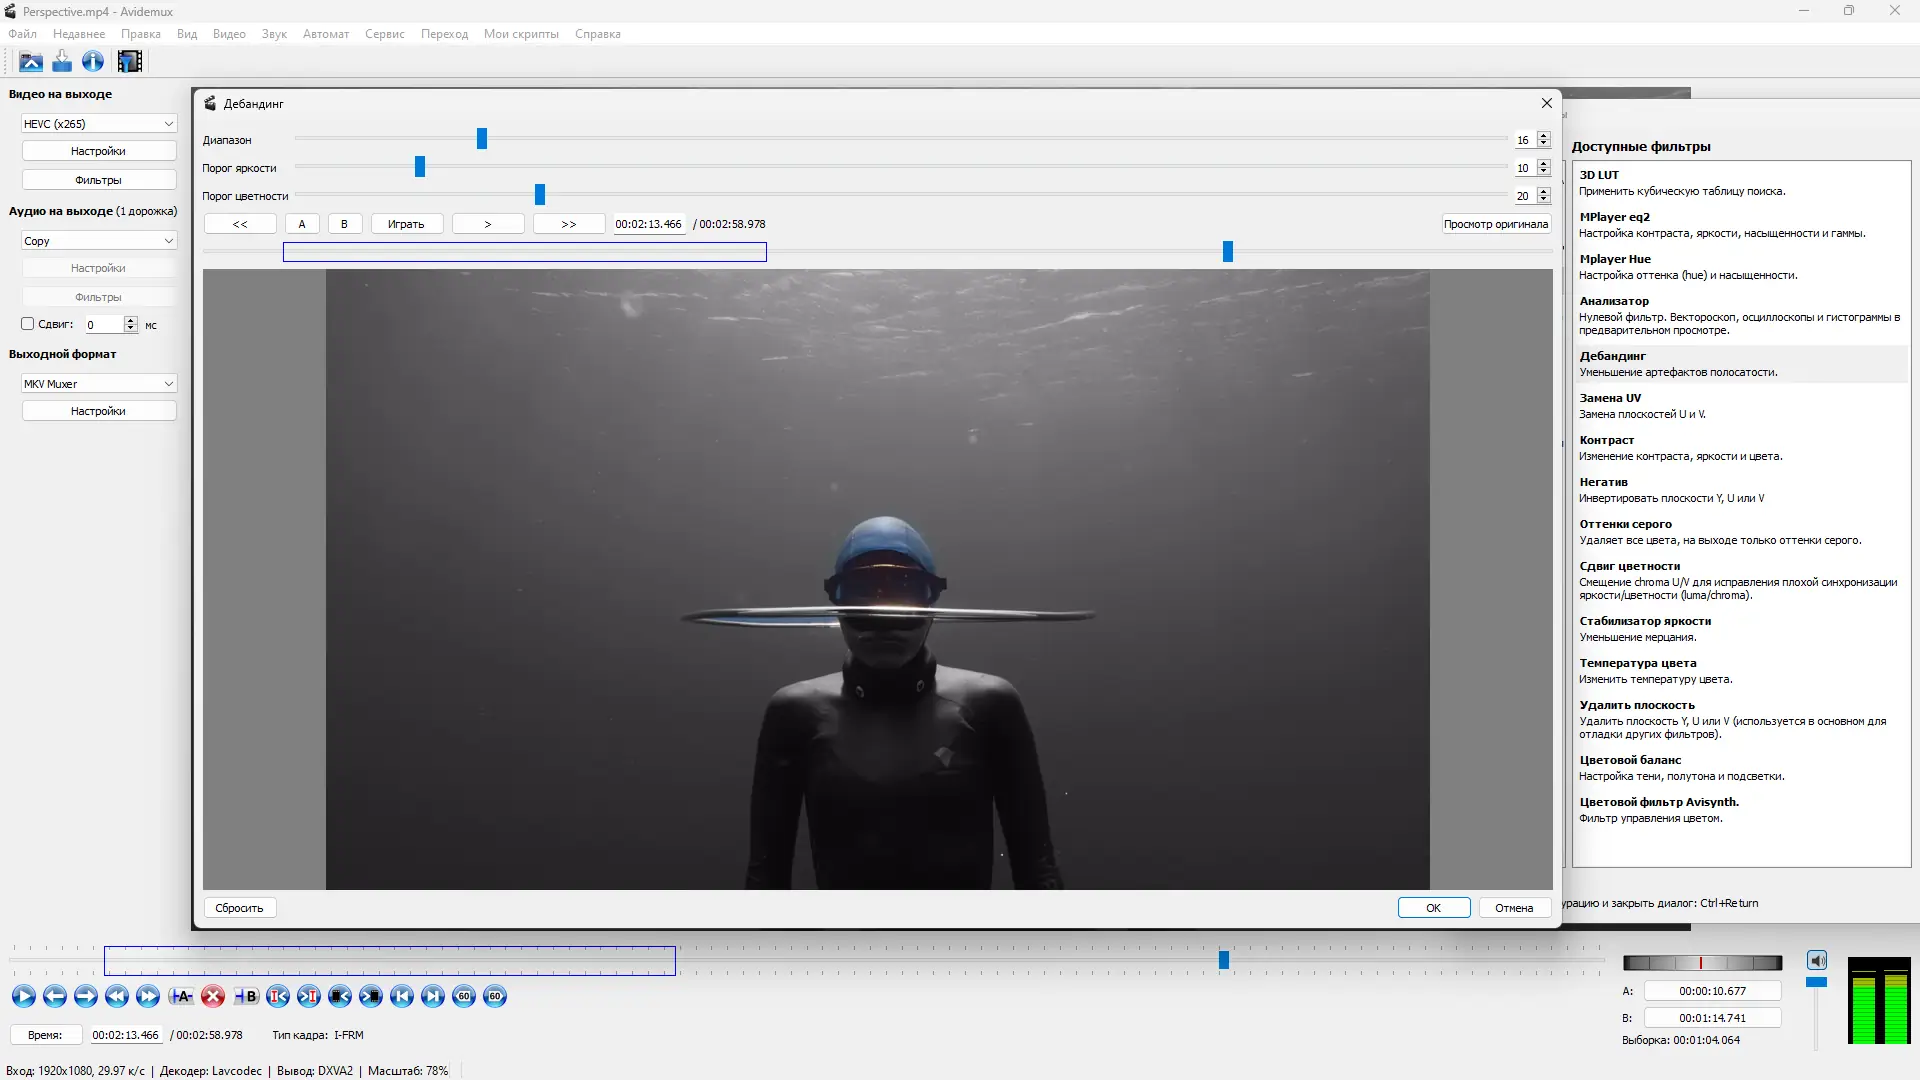Expand the Copy audio codec dropdown
The width and height of the screenshot is (1920, 1080).
click(x=99, y=241)
